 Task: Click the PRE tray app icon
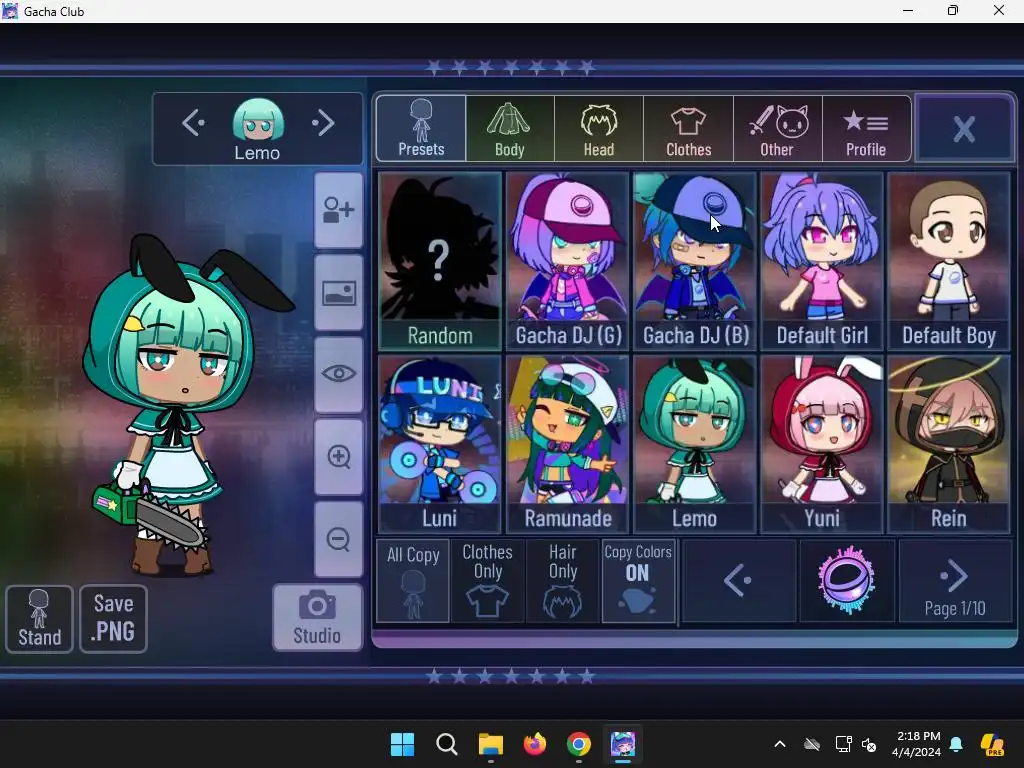993,744
